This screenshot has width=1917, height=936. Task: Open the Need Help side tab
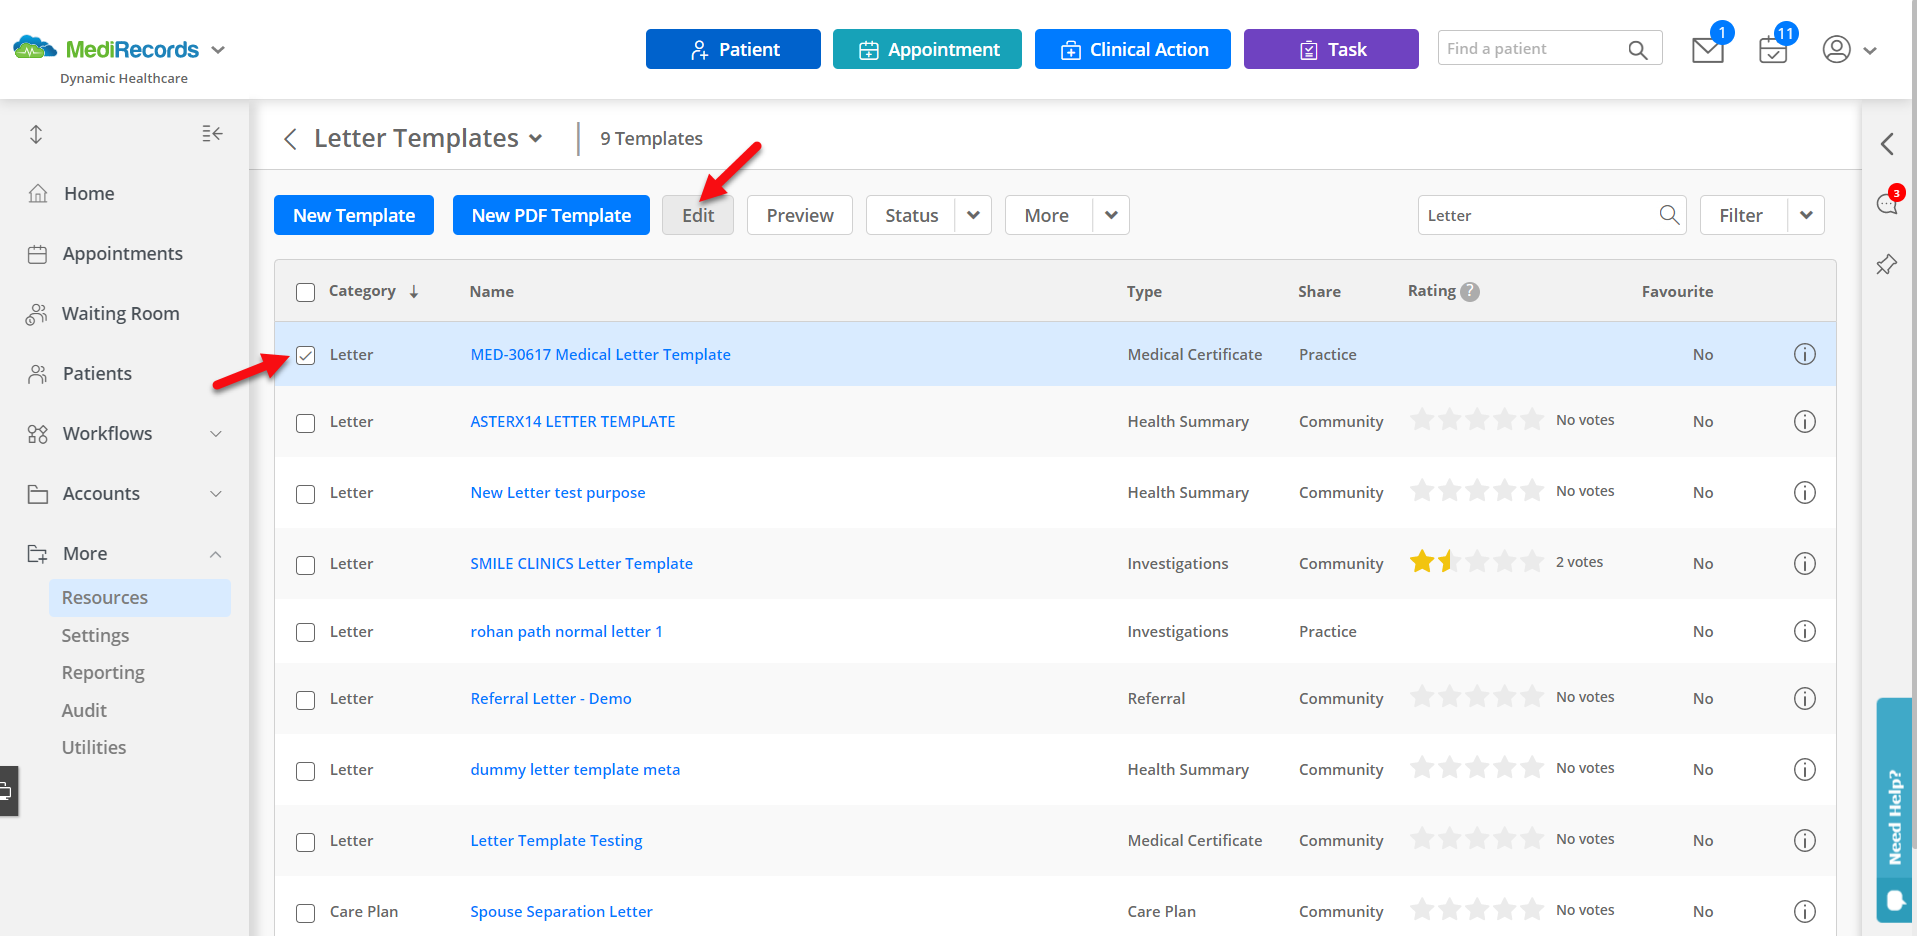pos(1894,809)
